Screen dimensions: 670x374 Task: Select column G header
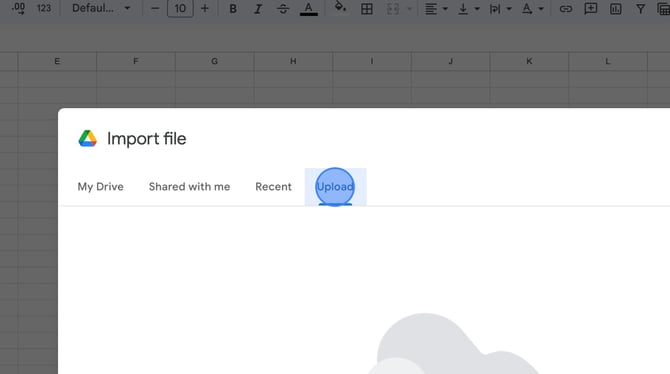[x=215, y=61]
